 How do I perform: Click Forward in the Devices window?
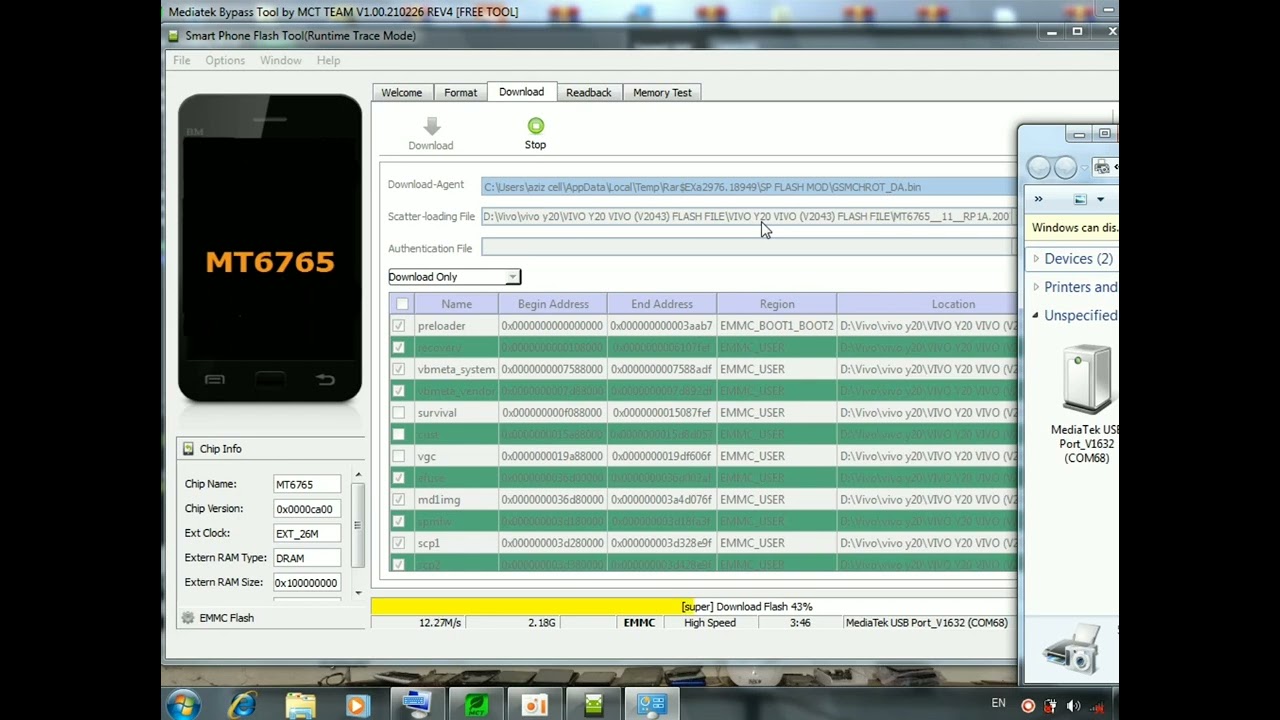(1065, 167)
